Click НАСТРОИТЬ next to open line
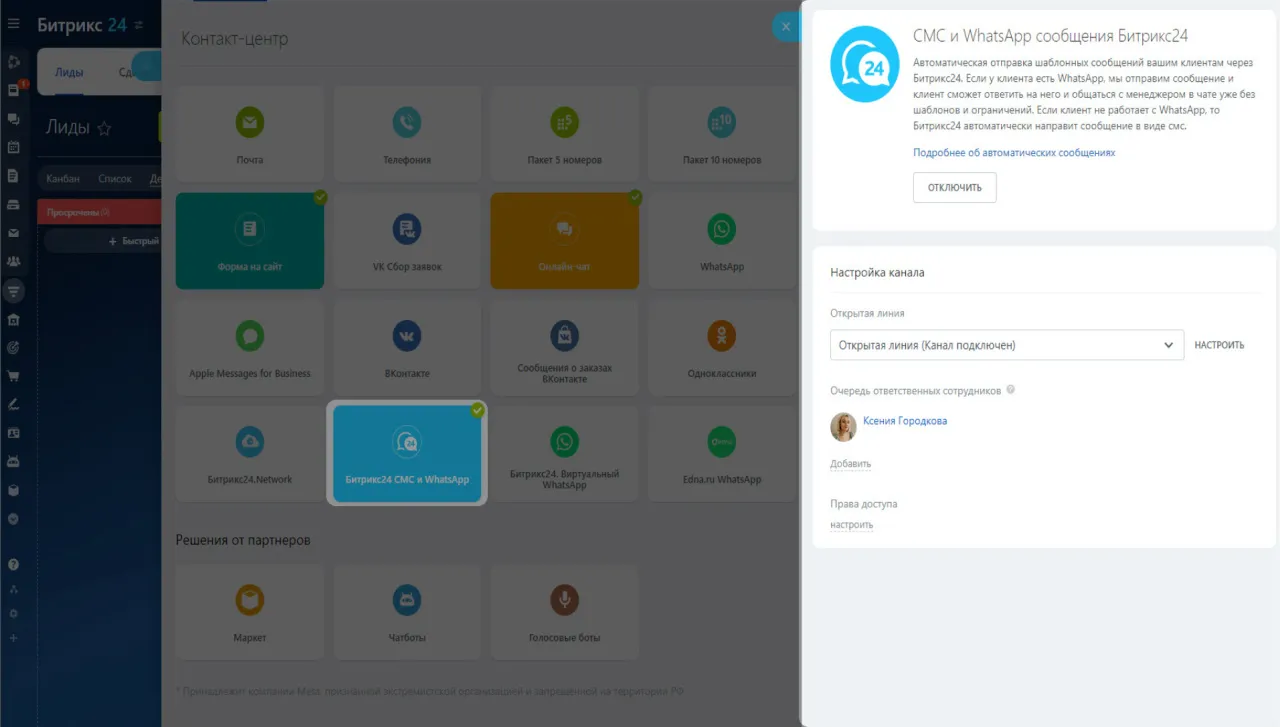Viewport: 1280px width, 727px height. [x=1220, y=345]
